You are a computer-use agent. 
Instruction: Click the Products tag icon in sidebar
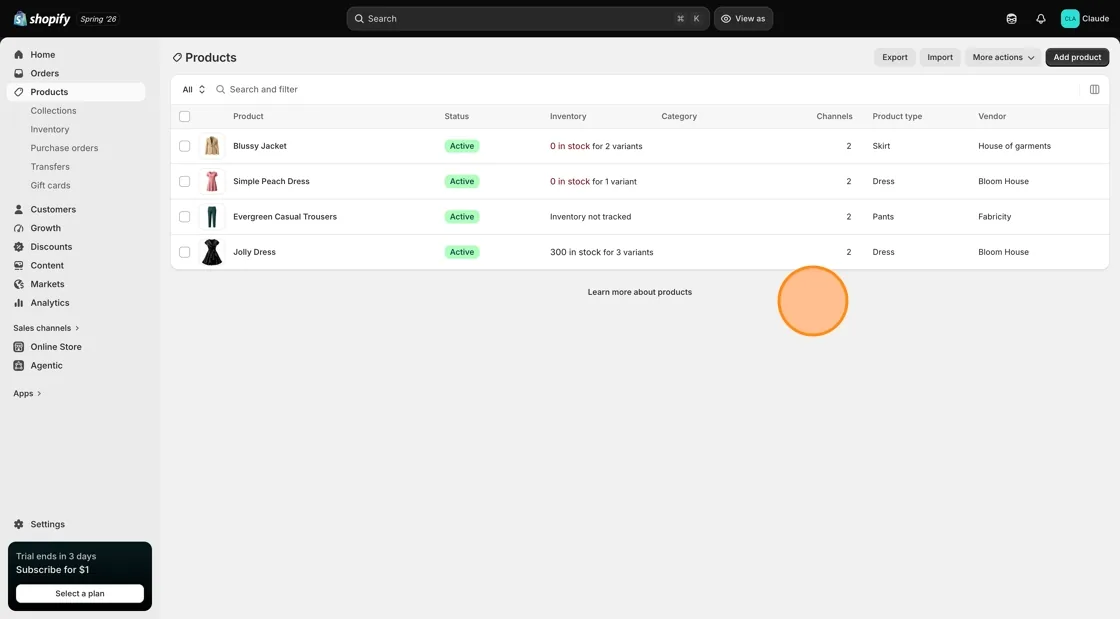[19, 92]
